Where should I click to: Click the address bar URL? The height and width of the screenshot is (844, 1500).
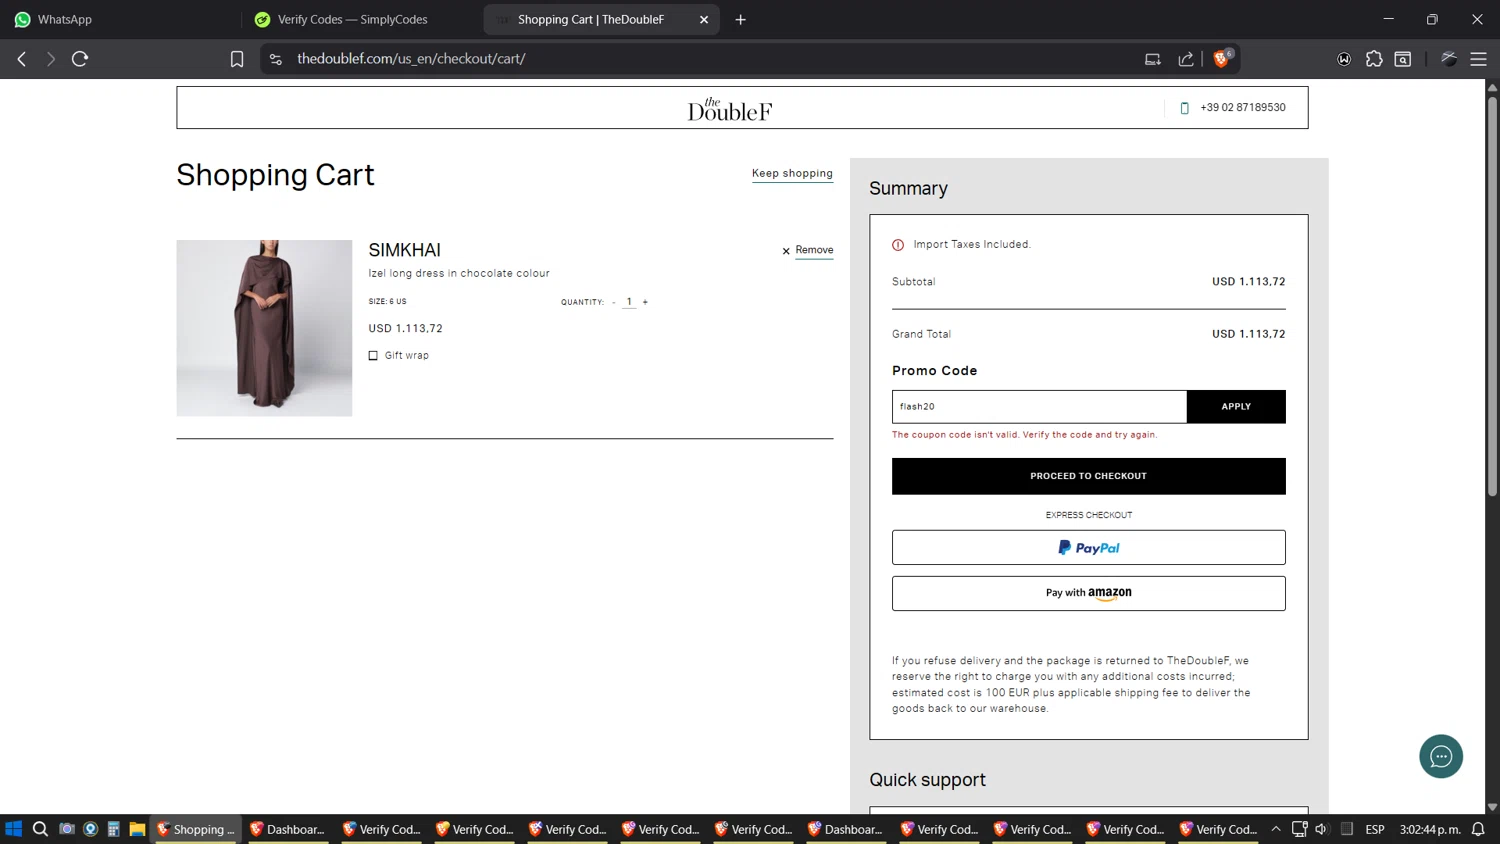pos(411,59)
